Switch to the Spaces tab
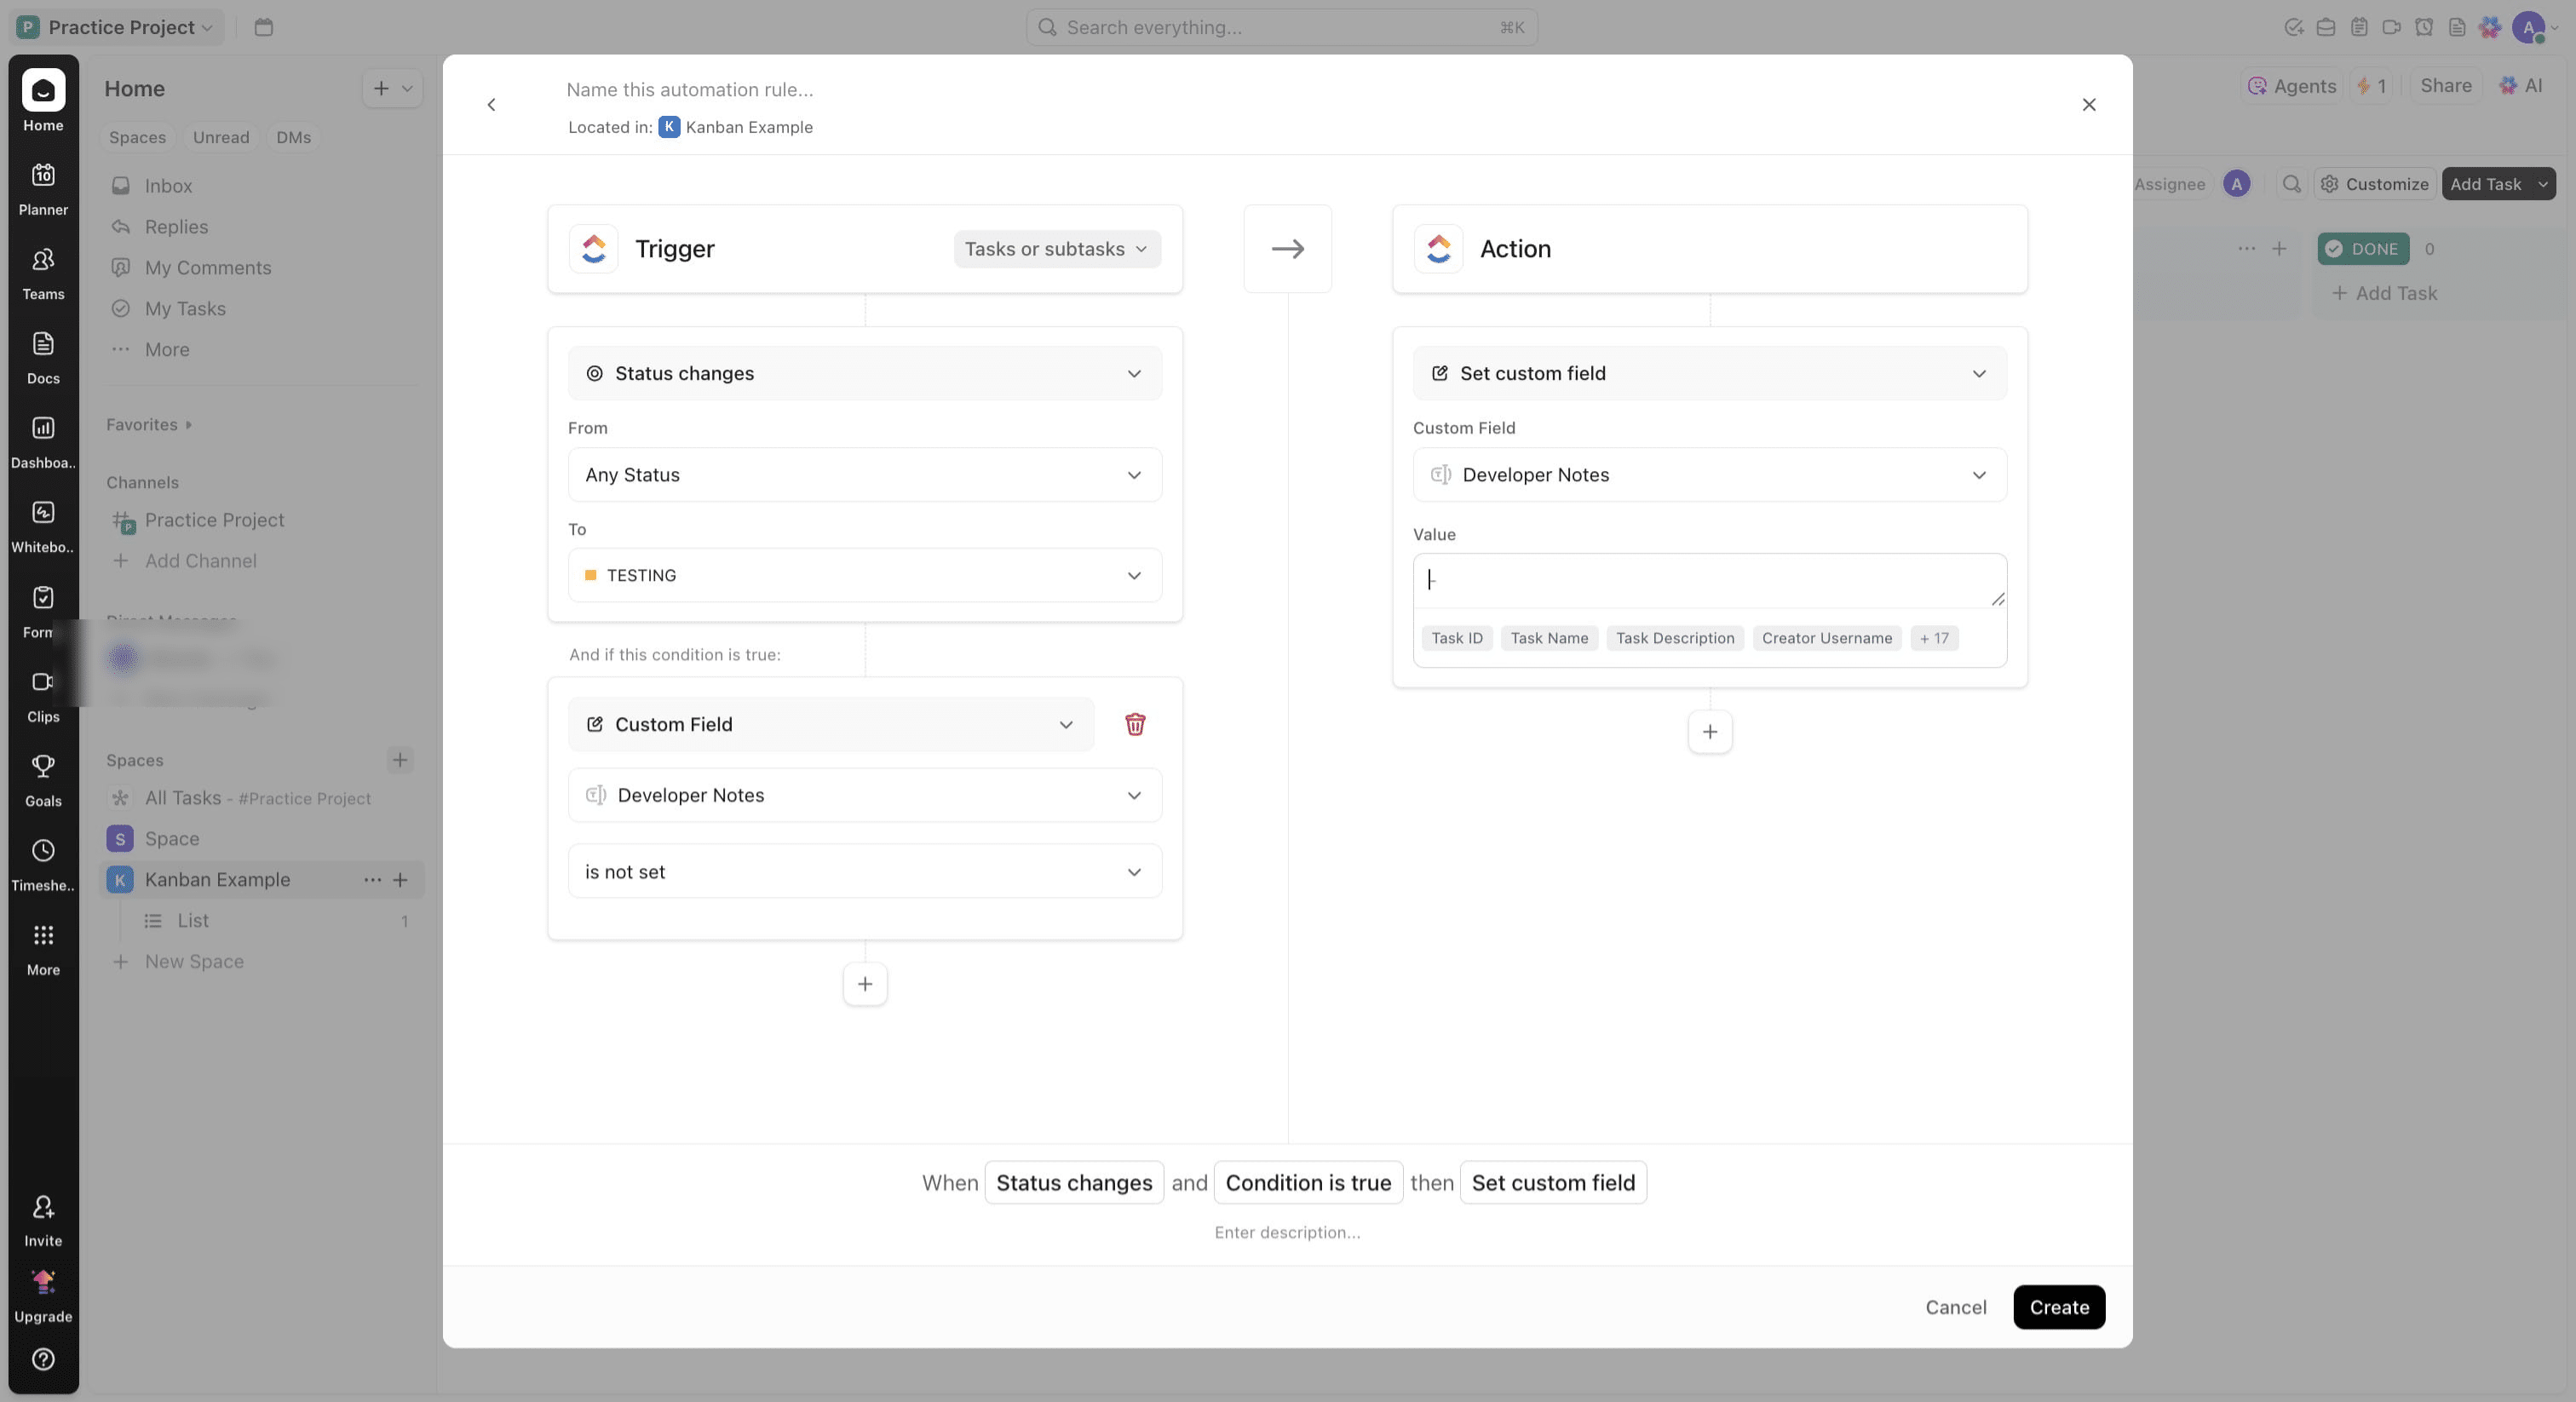Image resolution: width=2576 pixels, height=1402 pixels. point(137,137)
